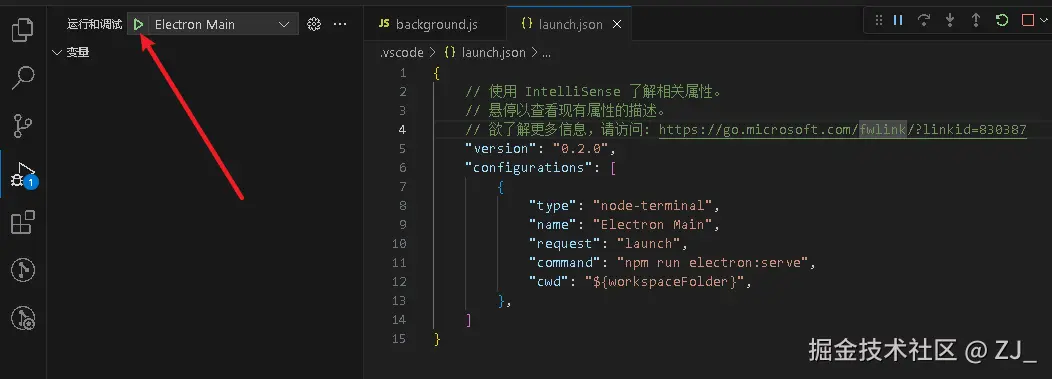This screenshot has width=1052, height=379.
Task: Step out in the debug toolbar
Action: click(976, 21)
